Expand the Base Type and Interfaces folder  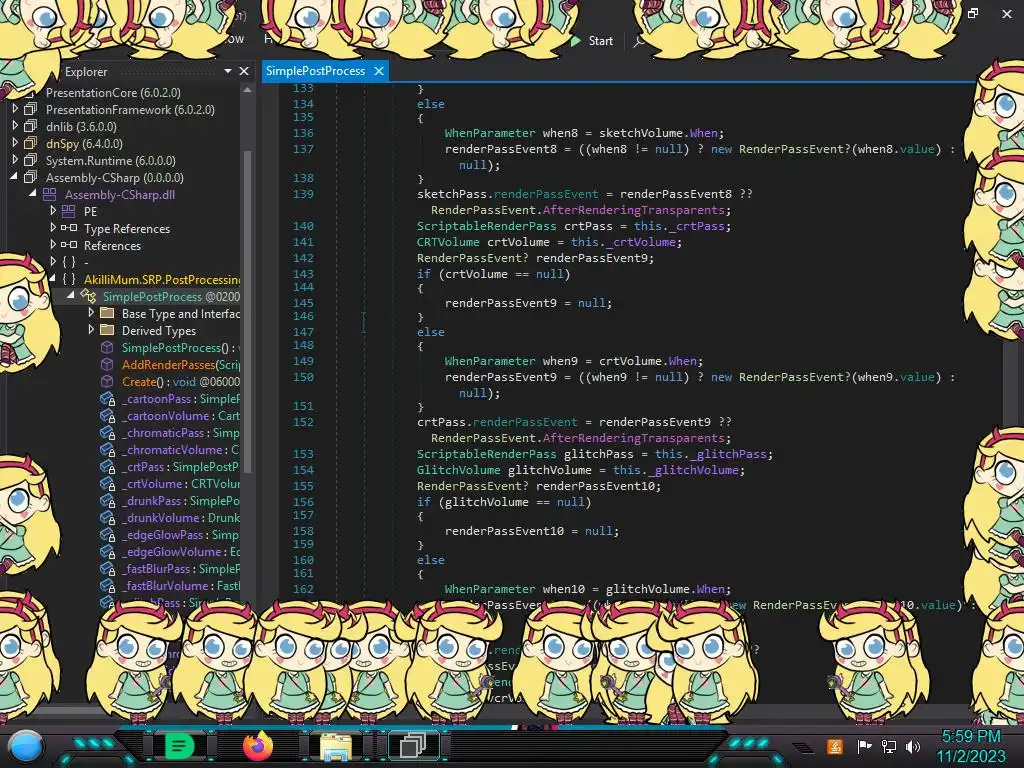click(x=91, y=313)
